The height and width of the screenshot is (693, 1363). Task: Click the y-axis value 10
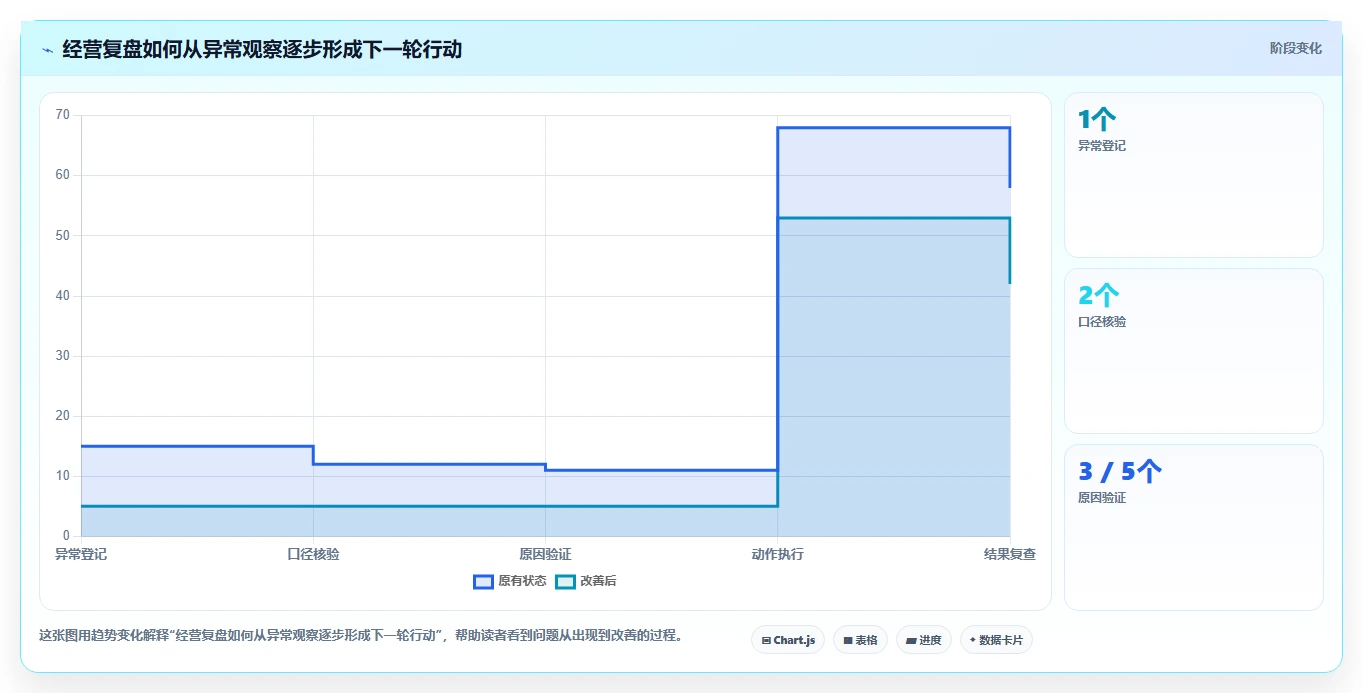point(63,476)
